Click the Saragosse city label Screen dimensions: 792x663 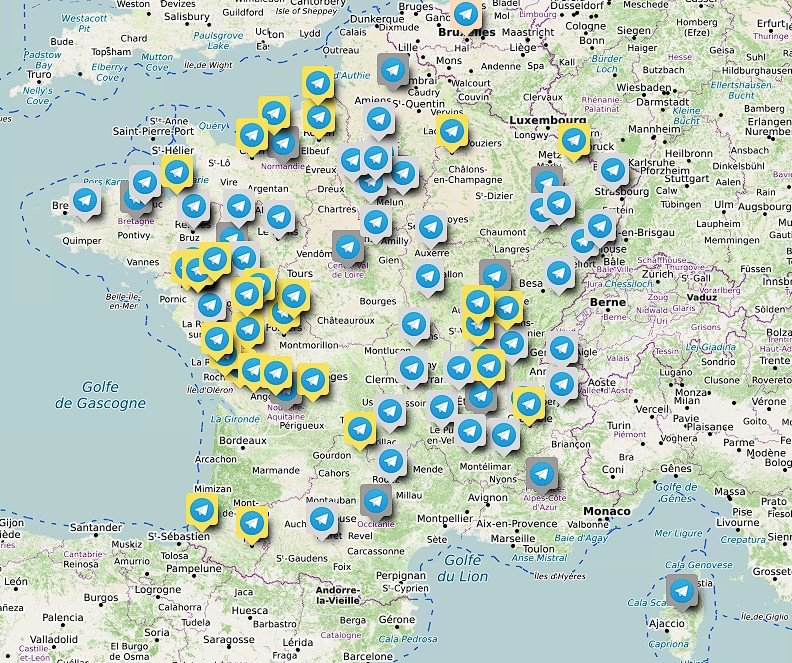coord(228,639)
